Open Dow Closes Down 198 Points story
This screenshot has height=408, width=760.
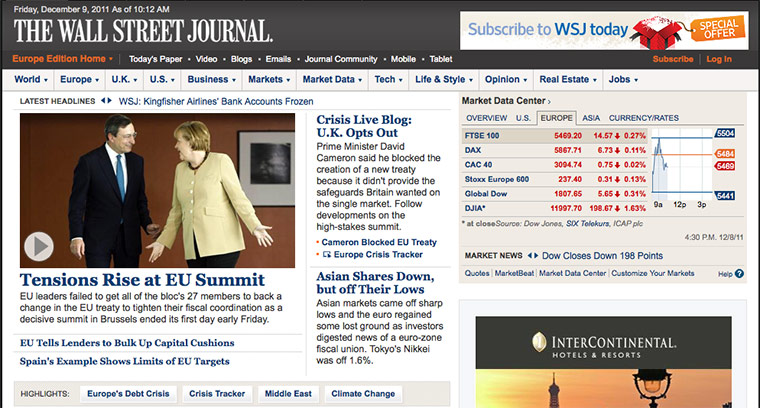[602, 256]
